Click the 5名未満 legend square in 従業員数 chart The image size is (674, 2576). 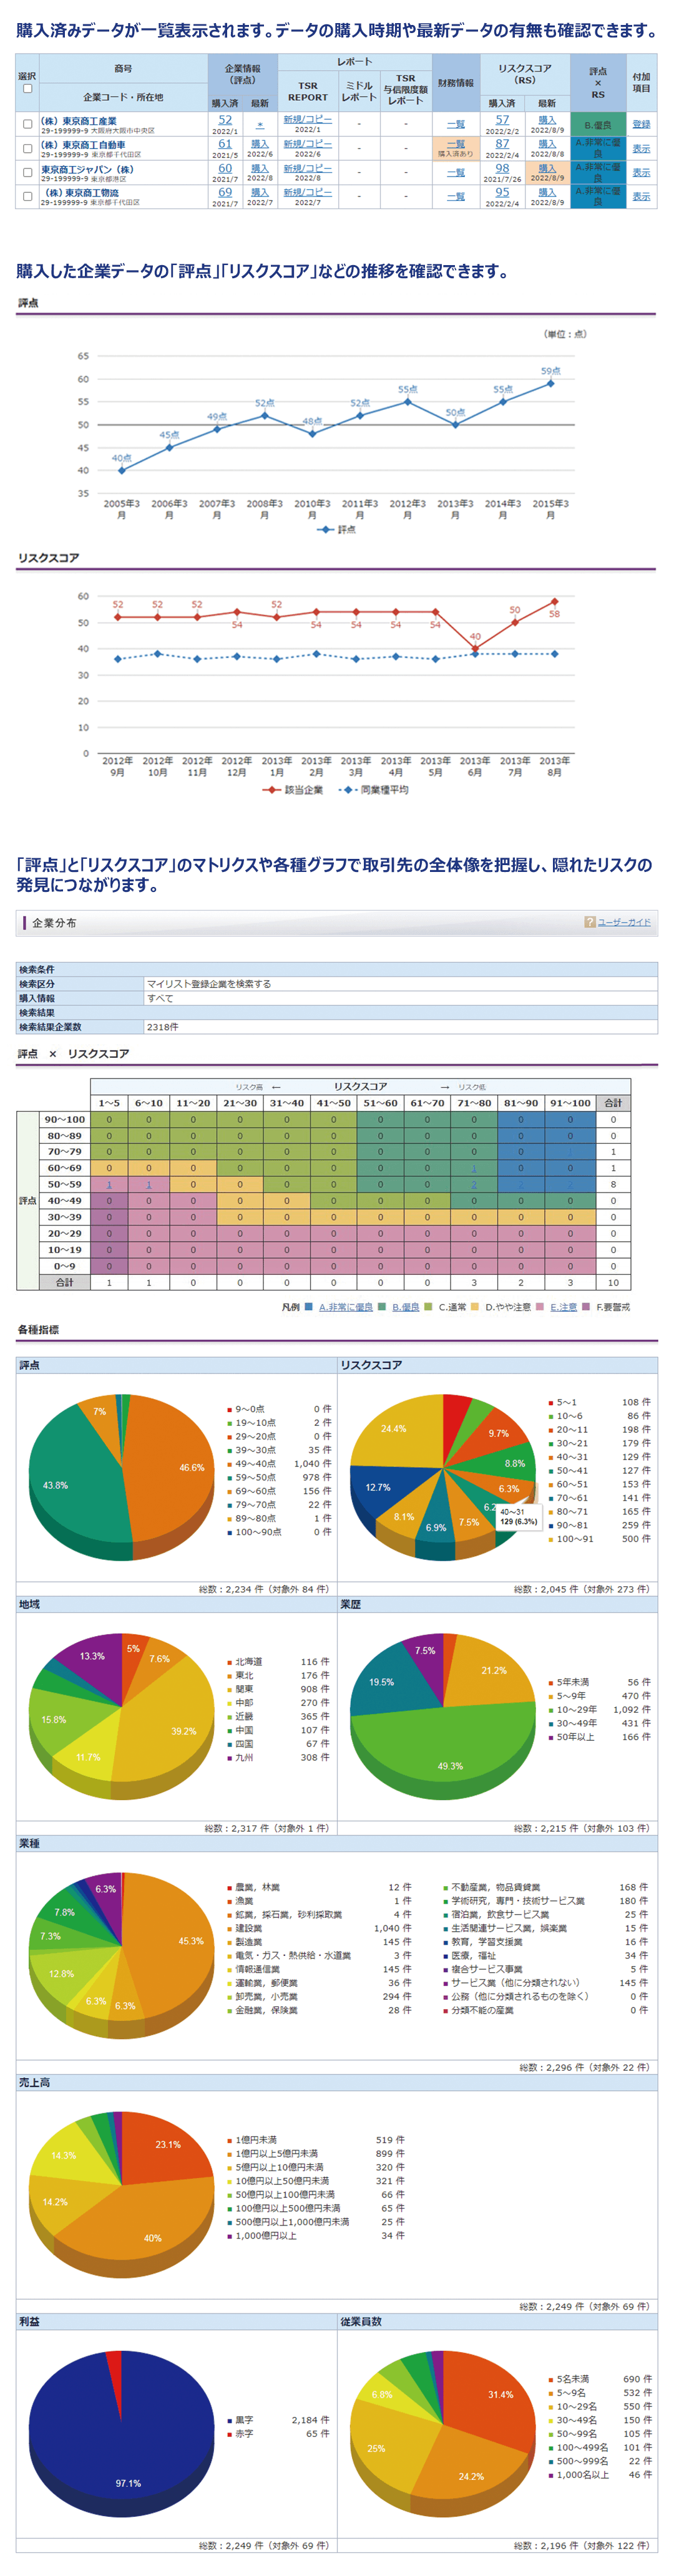[x=549, y=2379]
